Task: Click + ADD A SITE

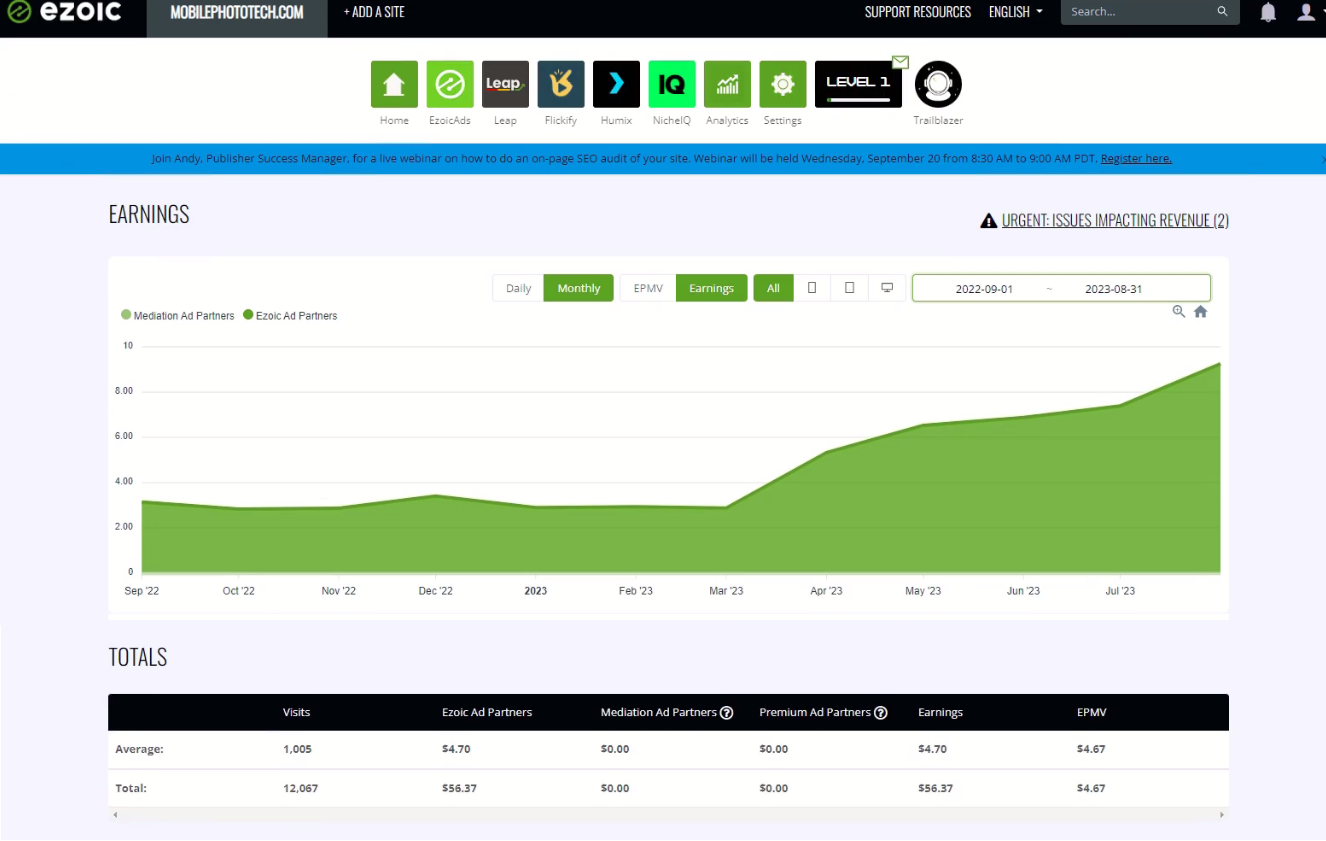Action: pos(374,12)
